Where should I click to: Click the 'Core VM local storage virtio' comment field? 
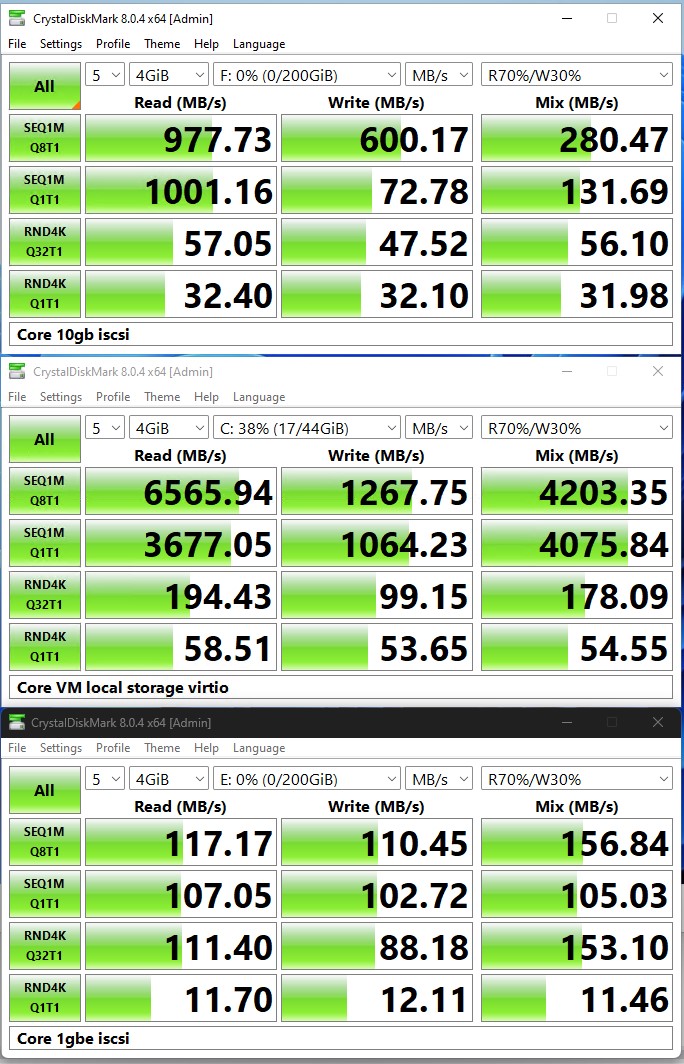[x=341, y=687]
